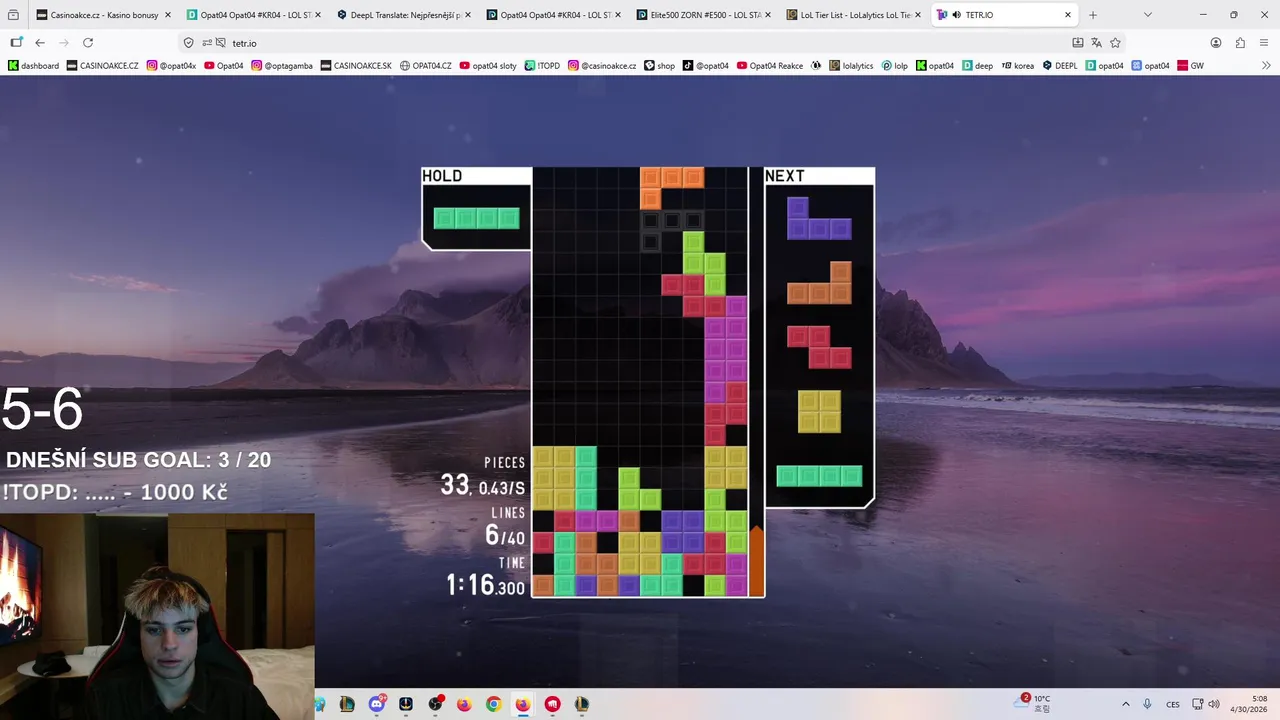Viewport: 1280px width, 720px height.
Task: Open the CASINOAKCE.CZ bookmark
Action: point(103,66)
